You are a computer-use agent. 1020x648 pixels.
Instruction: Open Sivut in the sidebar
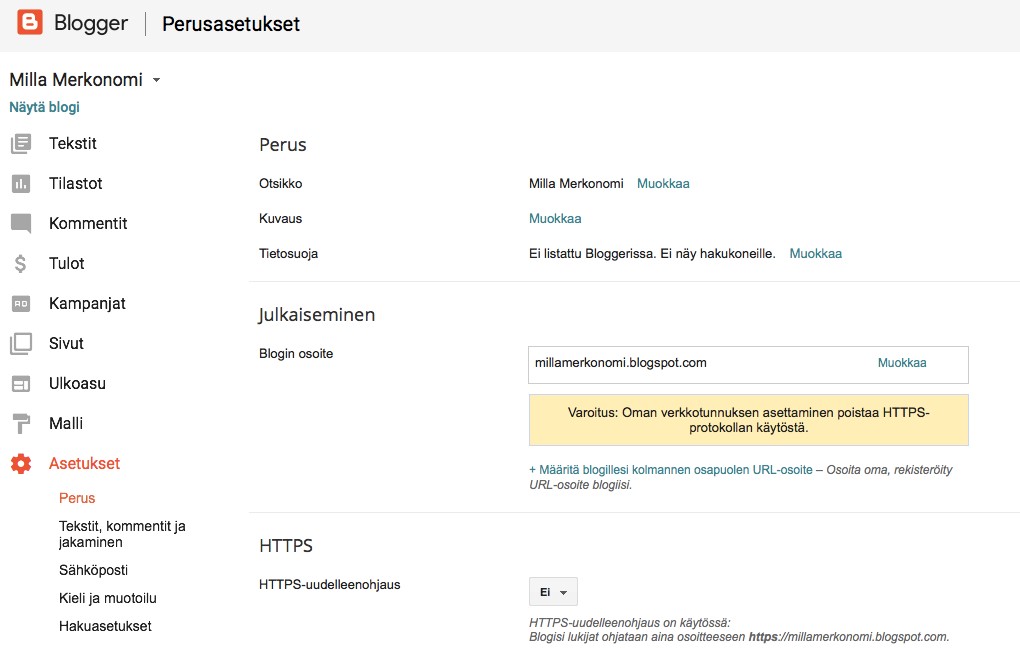[x=66, y=344]
